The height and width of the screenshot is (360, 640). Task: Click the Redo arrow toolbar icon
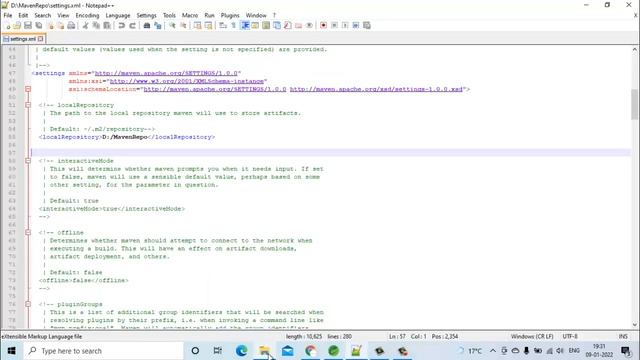[x=132, y=25]
